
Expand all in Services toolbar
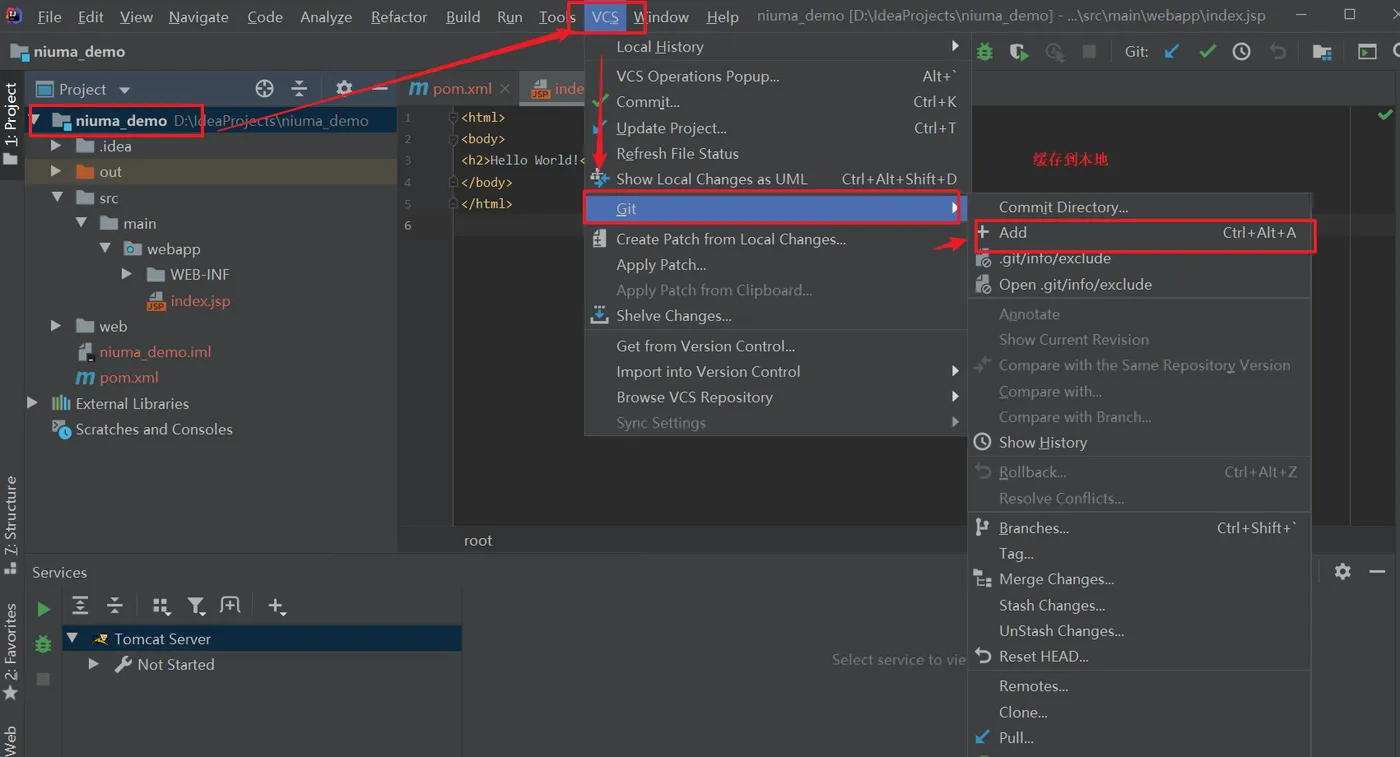coord(80,606)
